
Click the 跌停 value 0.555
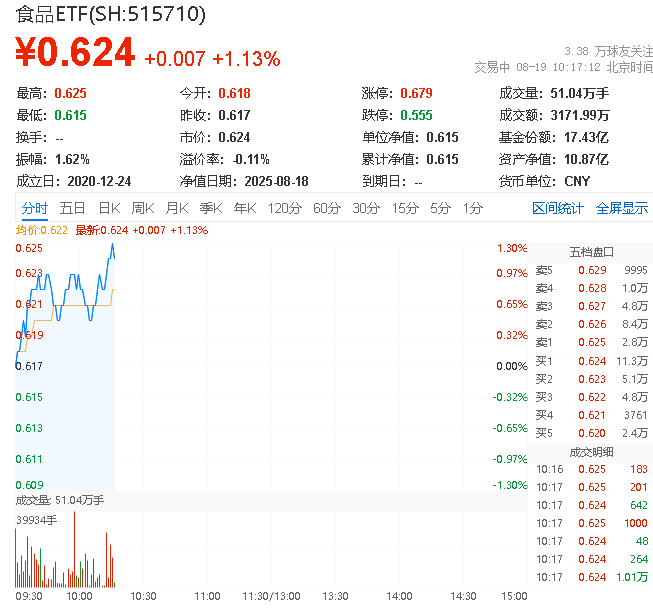[x=416, y=115]
